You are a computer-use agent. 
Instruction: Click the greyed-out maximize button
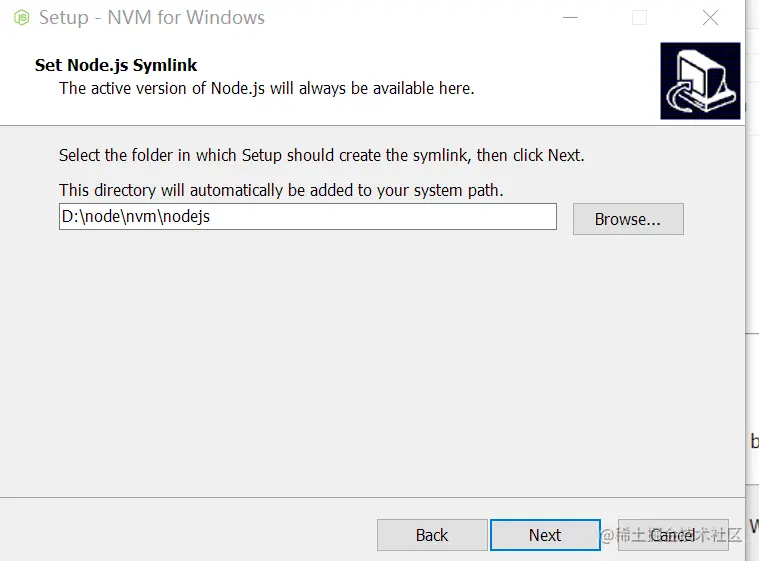(x=640, y=18)
